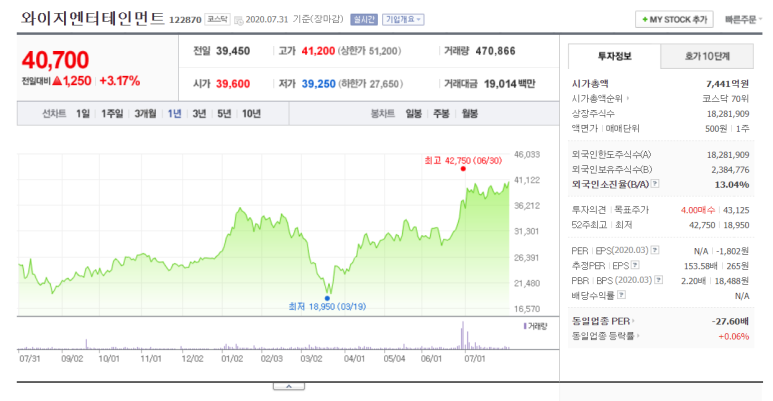
Task: Select the 1일 line chart period
Action: (x=83, y=114)
